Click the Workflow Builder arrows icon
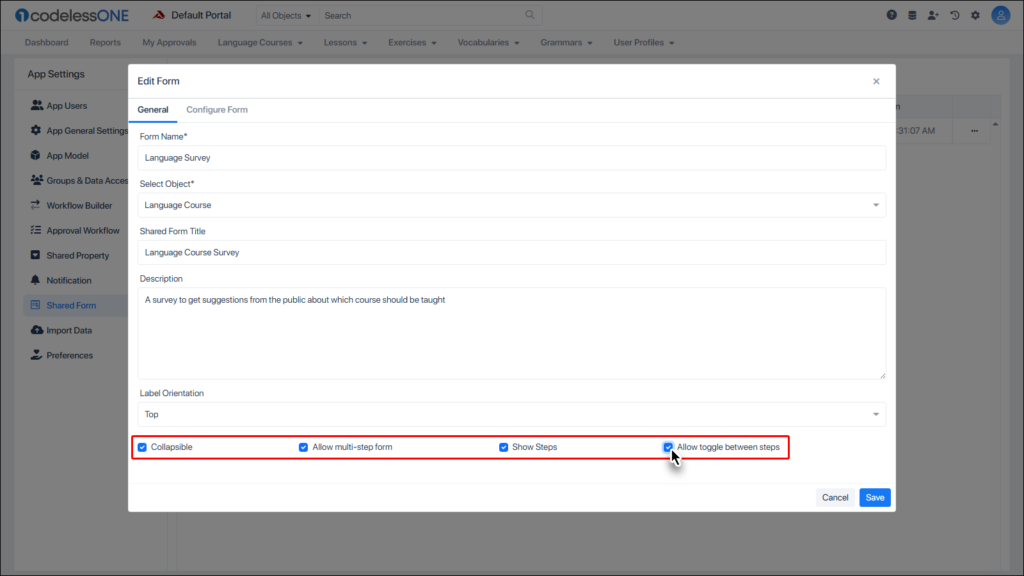The image size is (1024, 576). pos(35,205)
